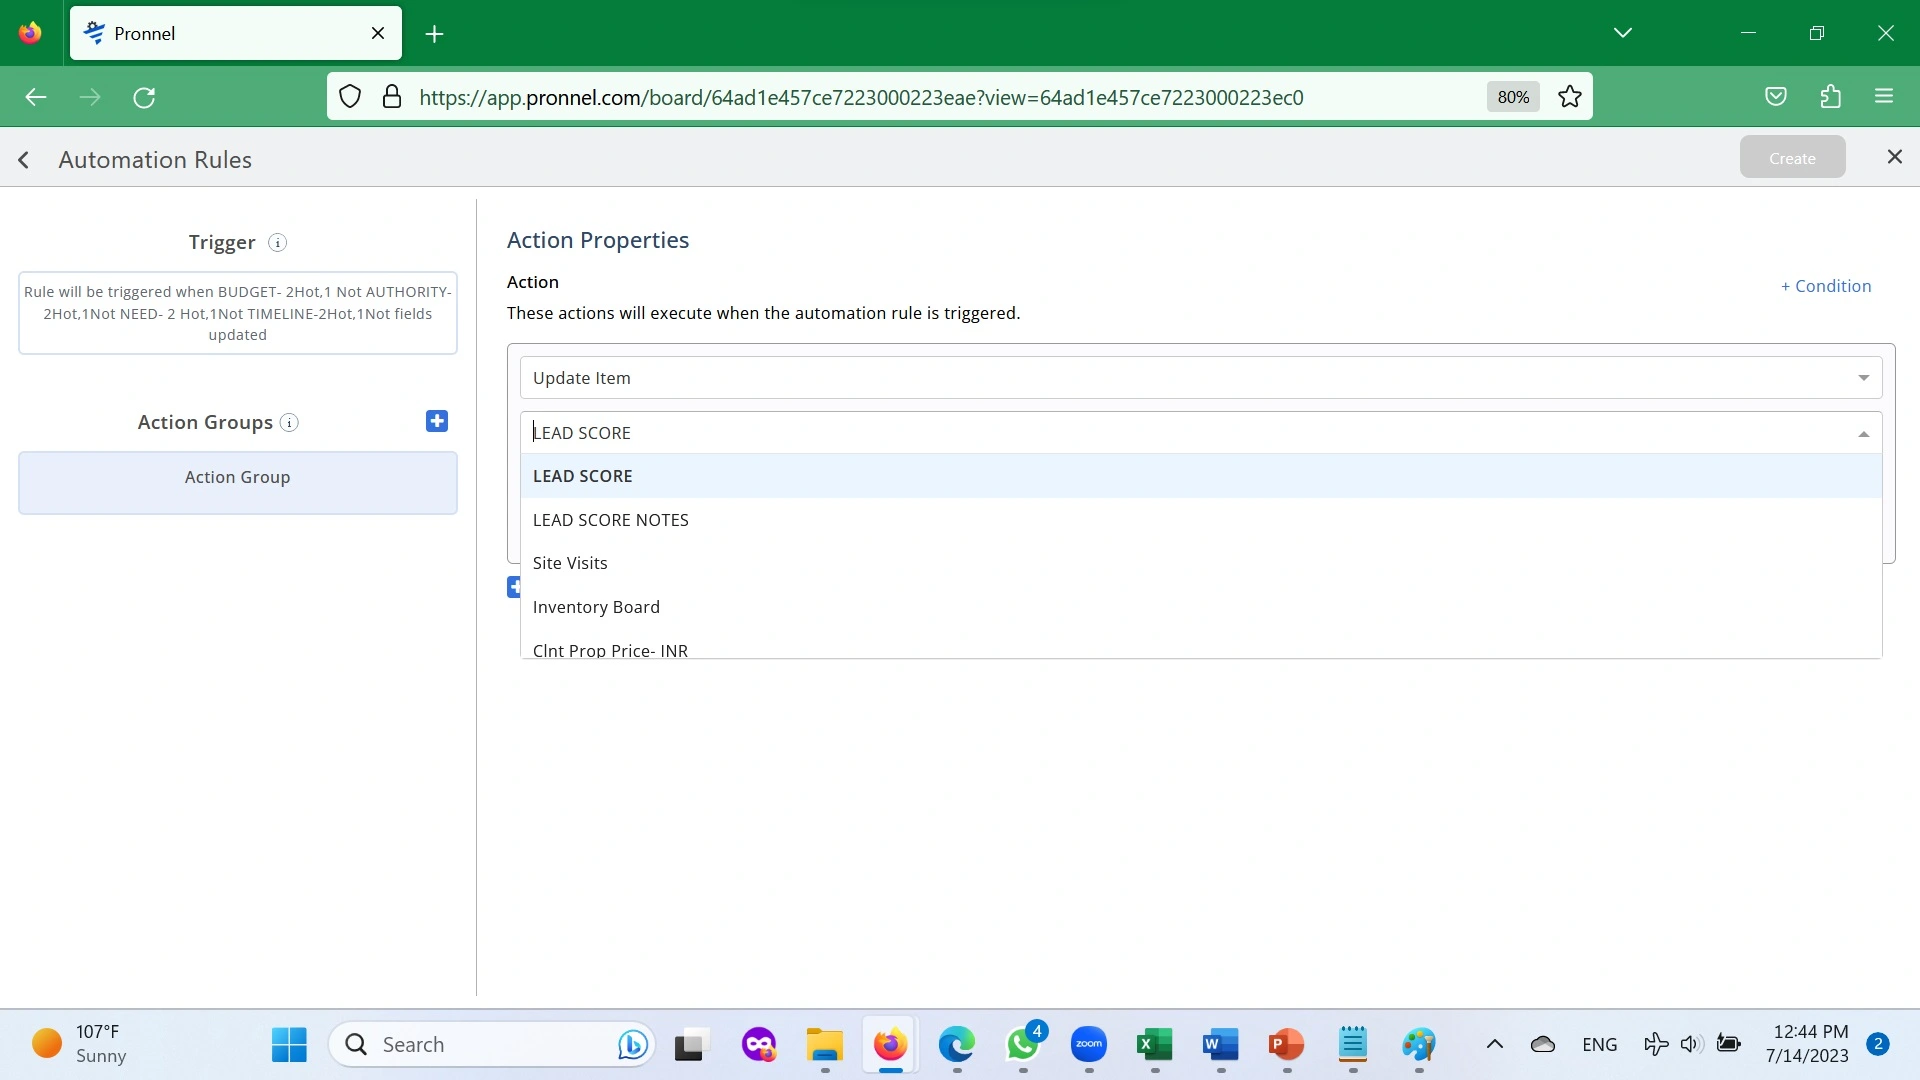Add a condition via the + Condition link

pos(1826,286)
